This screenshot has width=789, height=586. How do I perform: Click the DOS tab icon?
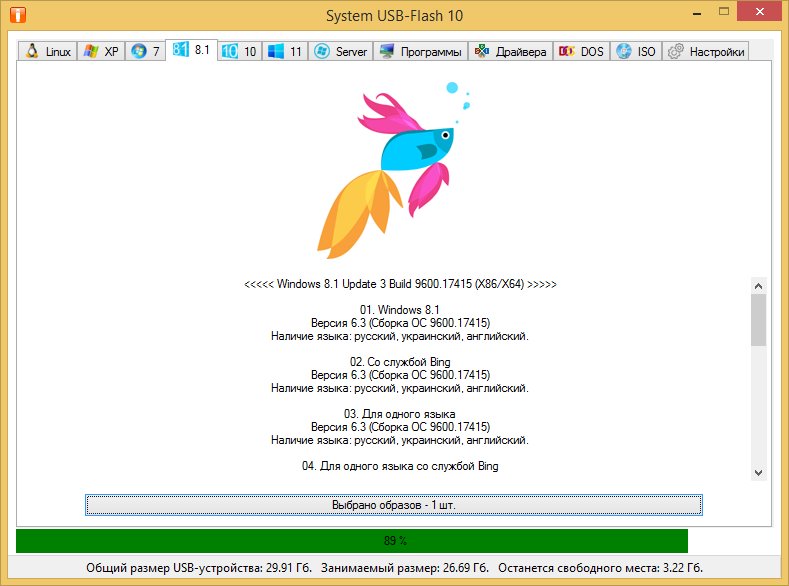point(566,51)
